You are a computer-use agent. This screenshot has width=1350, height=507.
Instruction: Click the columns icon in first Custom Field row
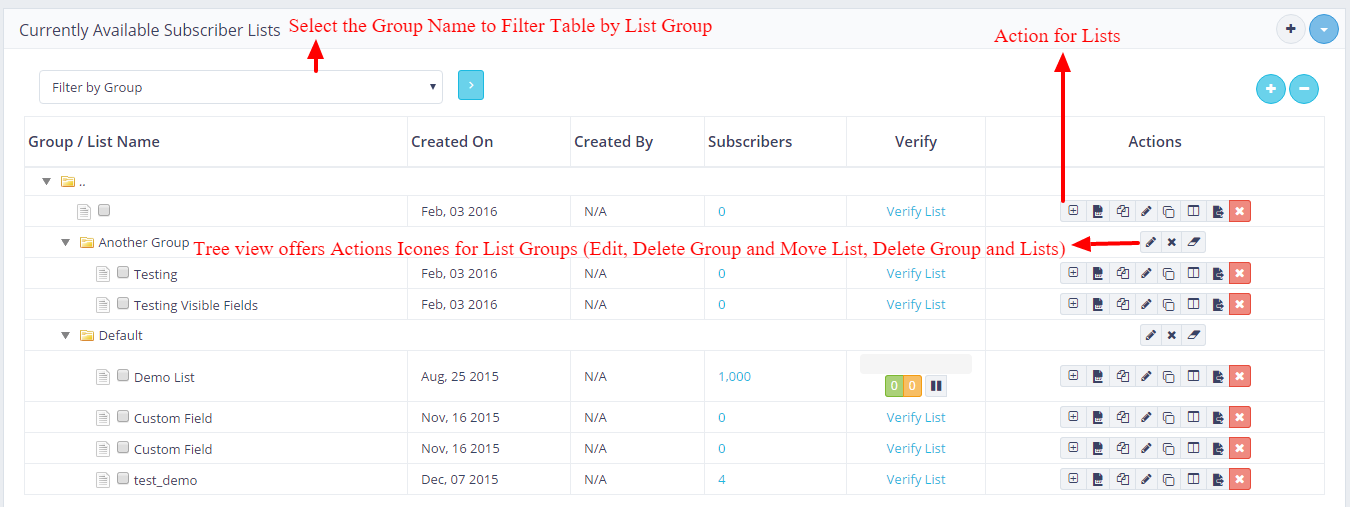tap(1193, 417)
